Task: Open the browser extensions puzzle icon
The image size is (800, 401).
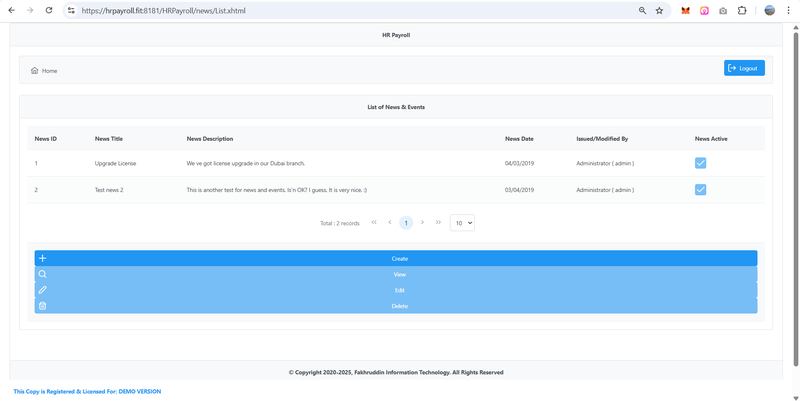Action: [742, 11]
